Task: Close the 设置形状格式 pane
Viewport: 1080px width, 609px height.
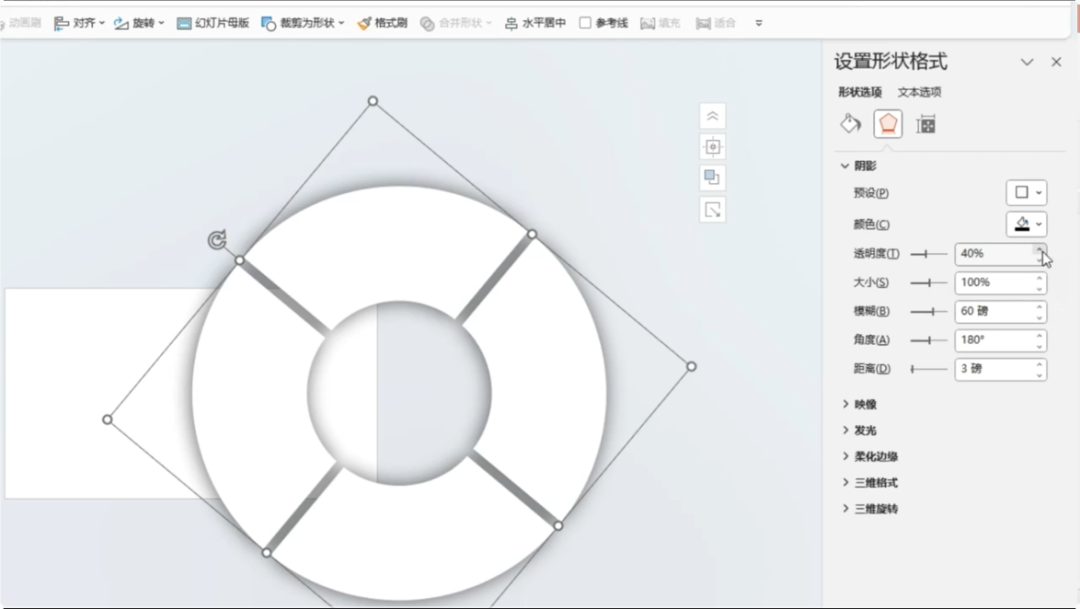Action: tap(1056, 62)
